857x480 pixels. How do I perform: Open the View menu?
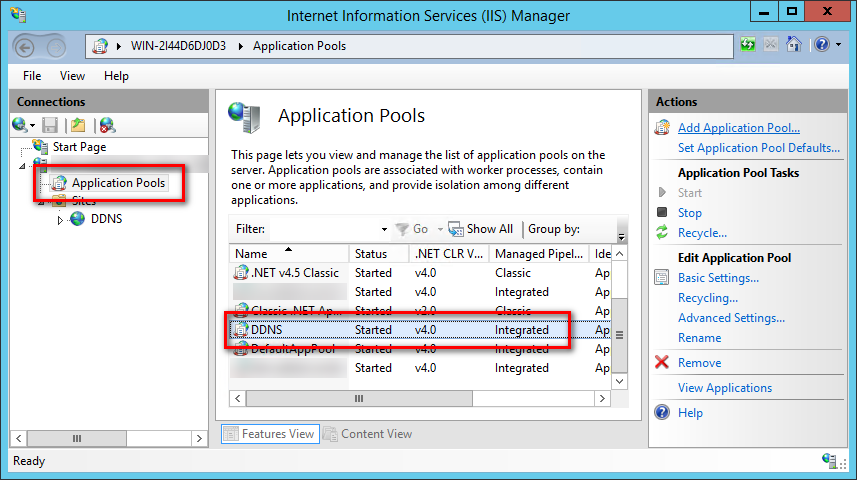72,76
